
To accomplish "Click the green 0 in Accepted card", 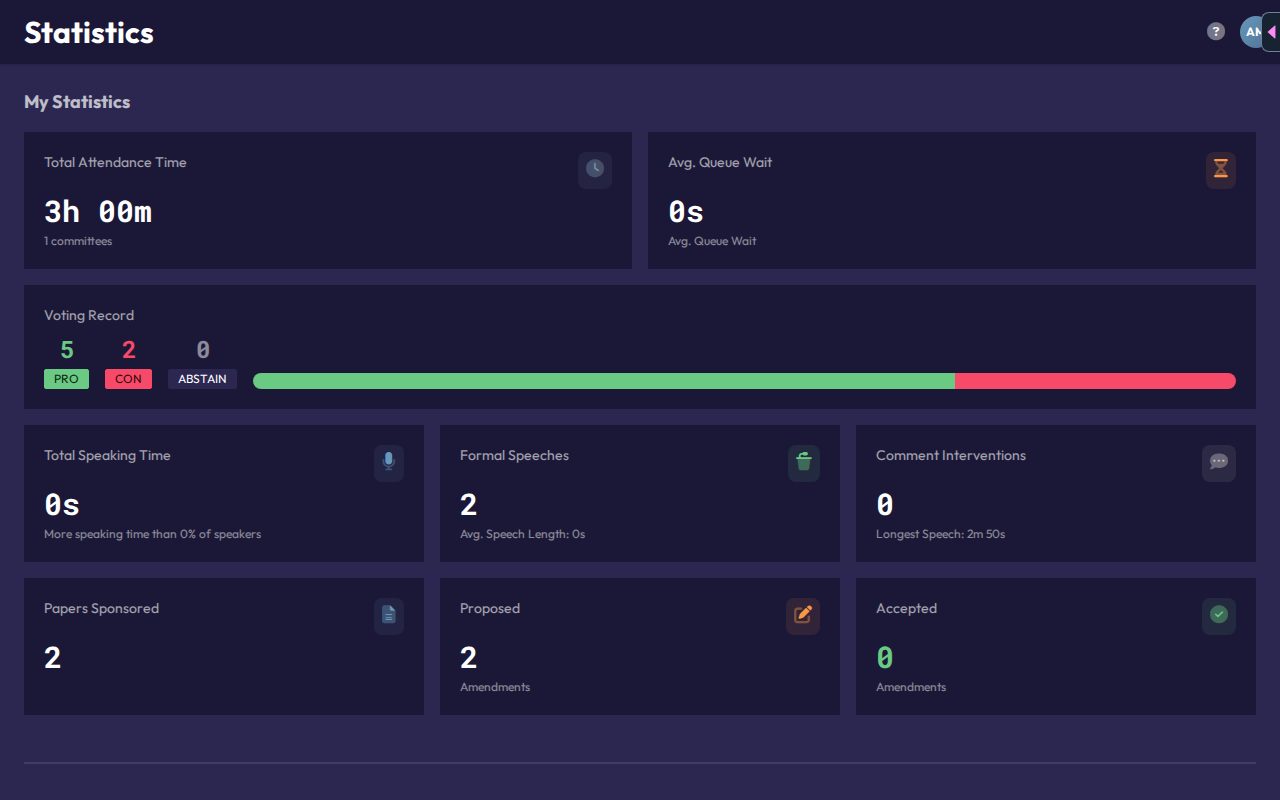I will click(x=885, y=658).
